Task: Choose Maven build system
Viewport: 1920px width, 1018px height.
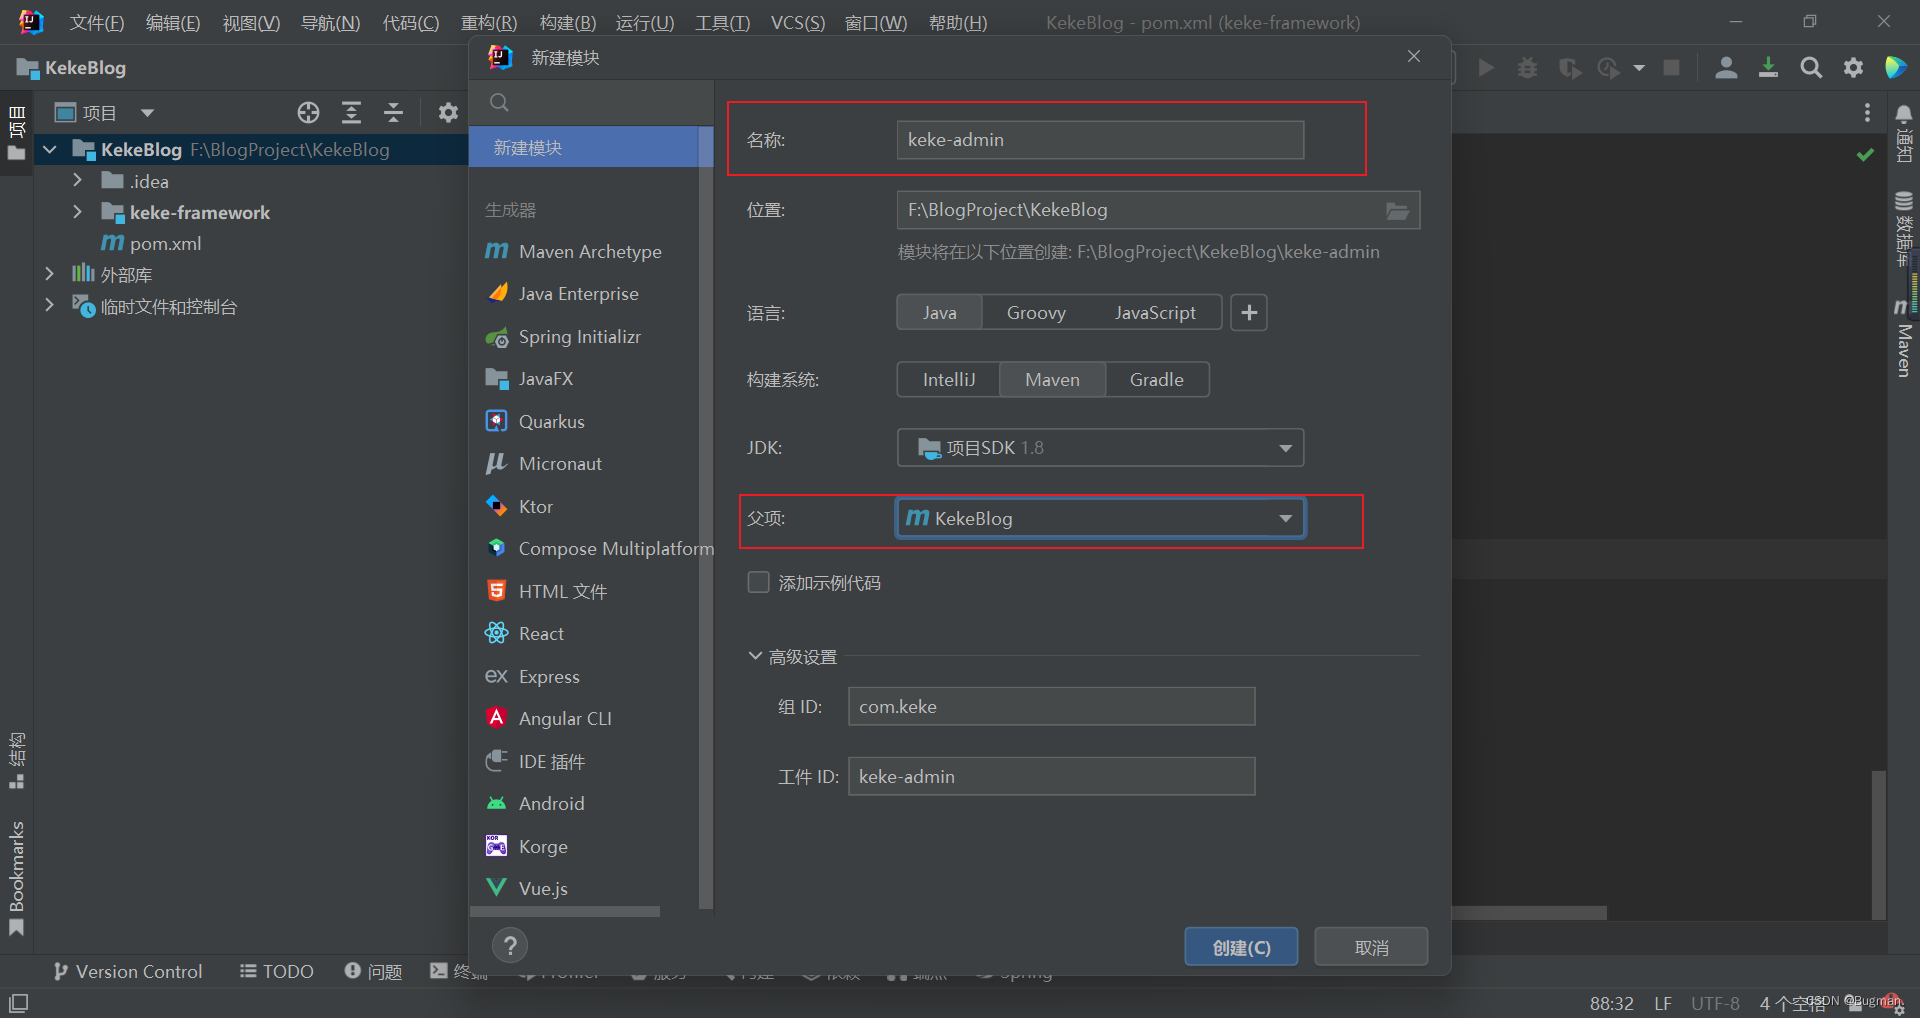Action: [x=1052, y=380]
